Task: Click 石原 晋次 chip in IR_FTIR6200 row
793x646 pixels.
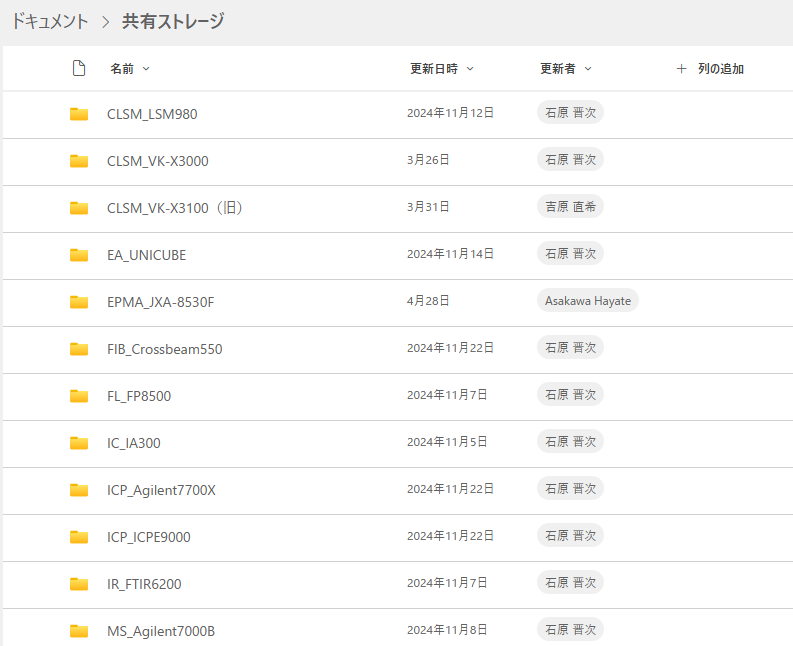Action: [570, 583]
